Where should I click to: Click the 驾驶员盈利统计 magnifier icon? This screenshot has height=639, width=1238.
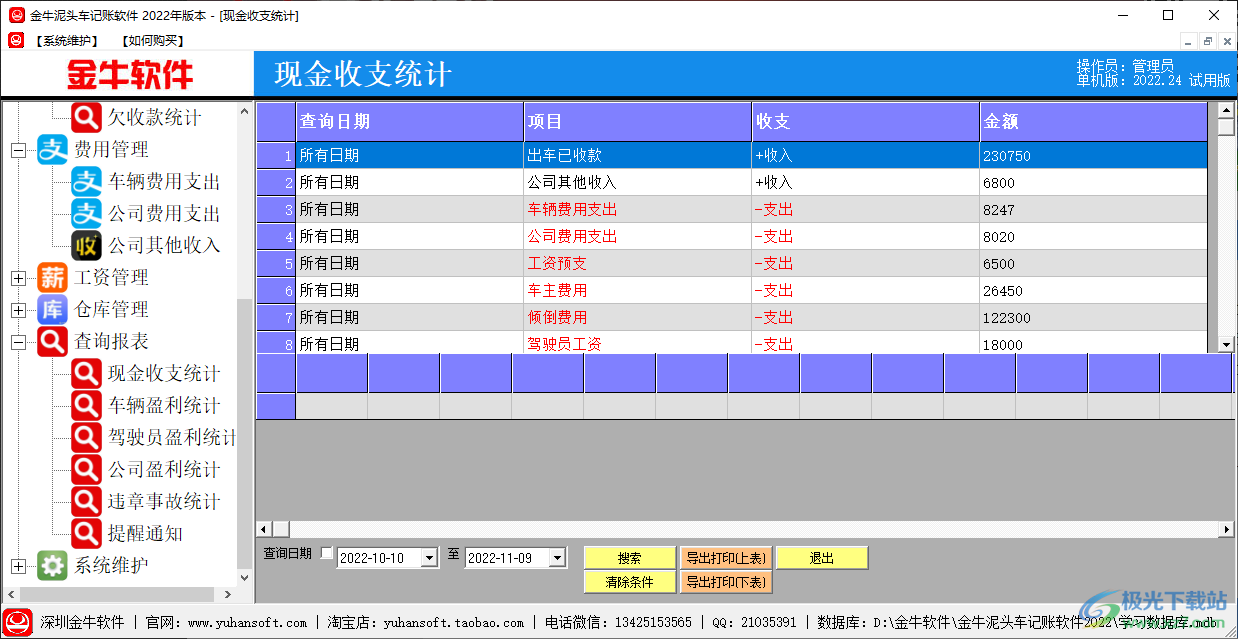85,438
